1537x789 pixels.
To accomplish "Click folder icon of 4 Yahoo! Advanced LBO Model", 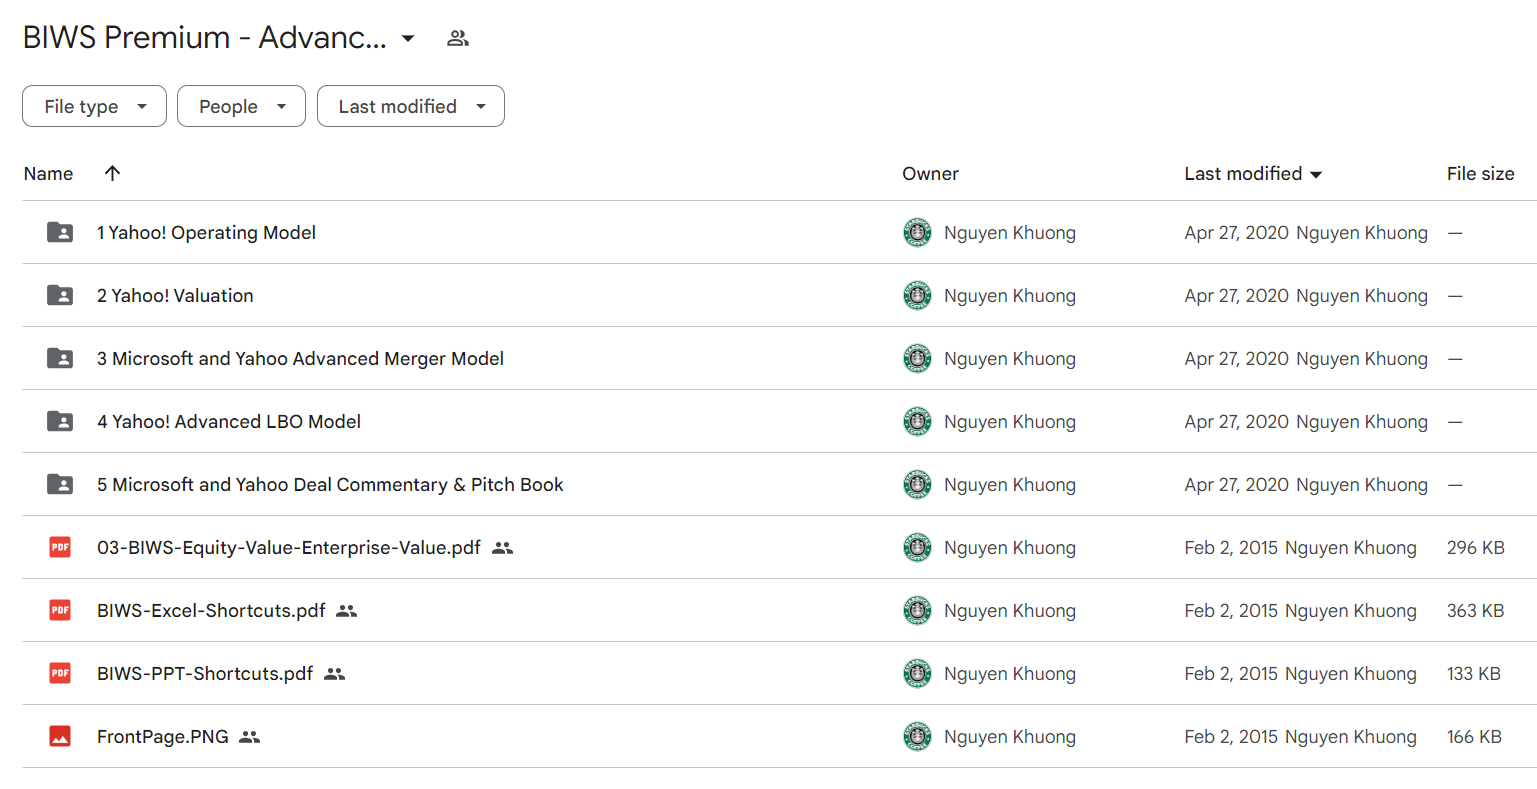I will tap(60, 421).
